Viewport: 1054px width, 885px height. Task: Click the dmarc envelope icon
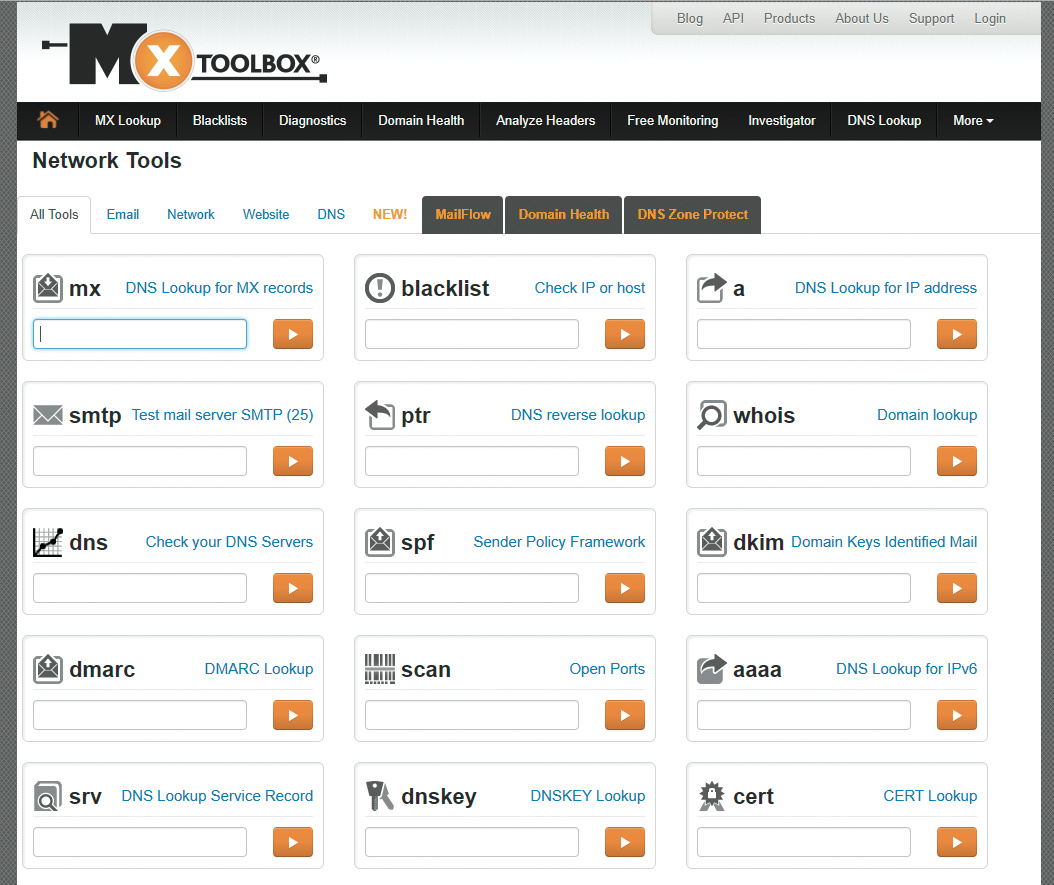(48, 669)
